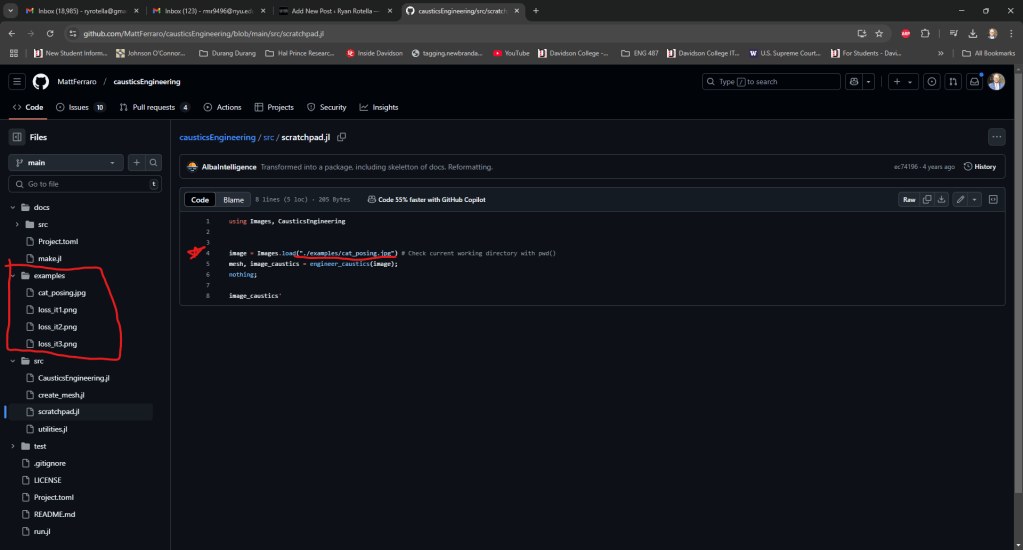Click the edit file pencil icon
1023x550 pixels.
point(960,200)
